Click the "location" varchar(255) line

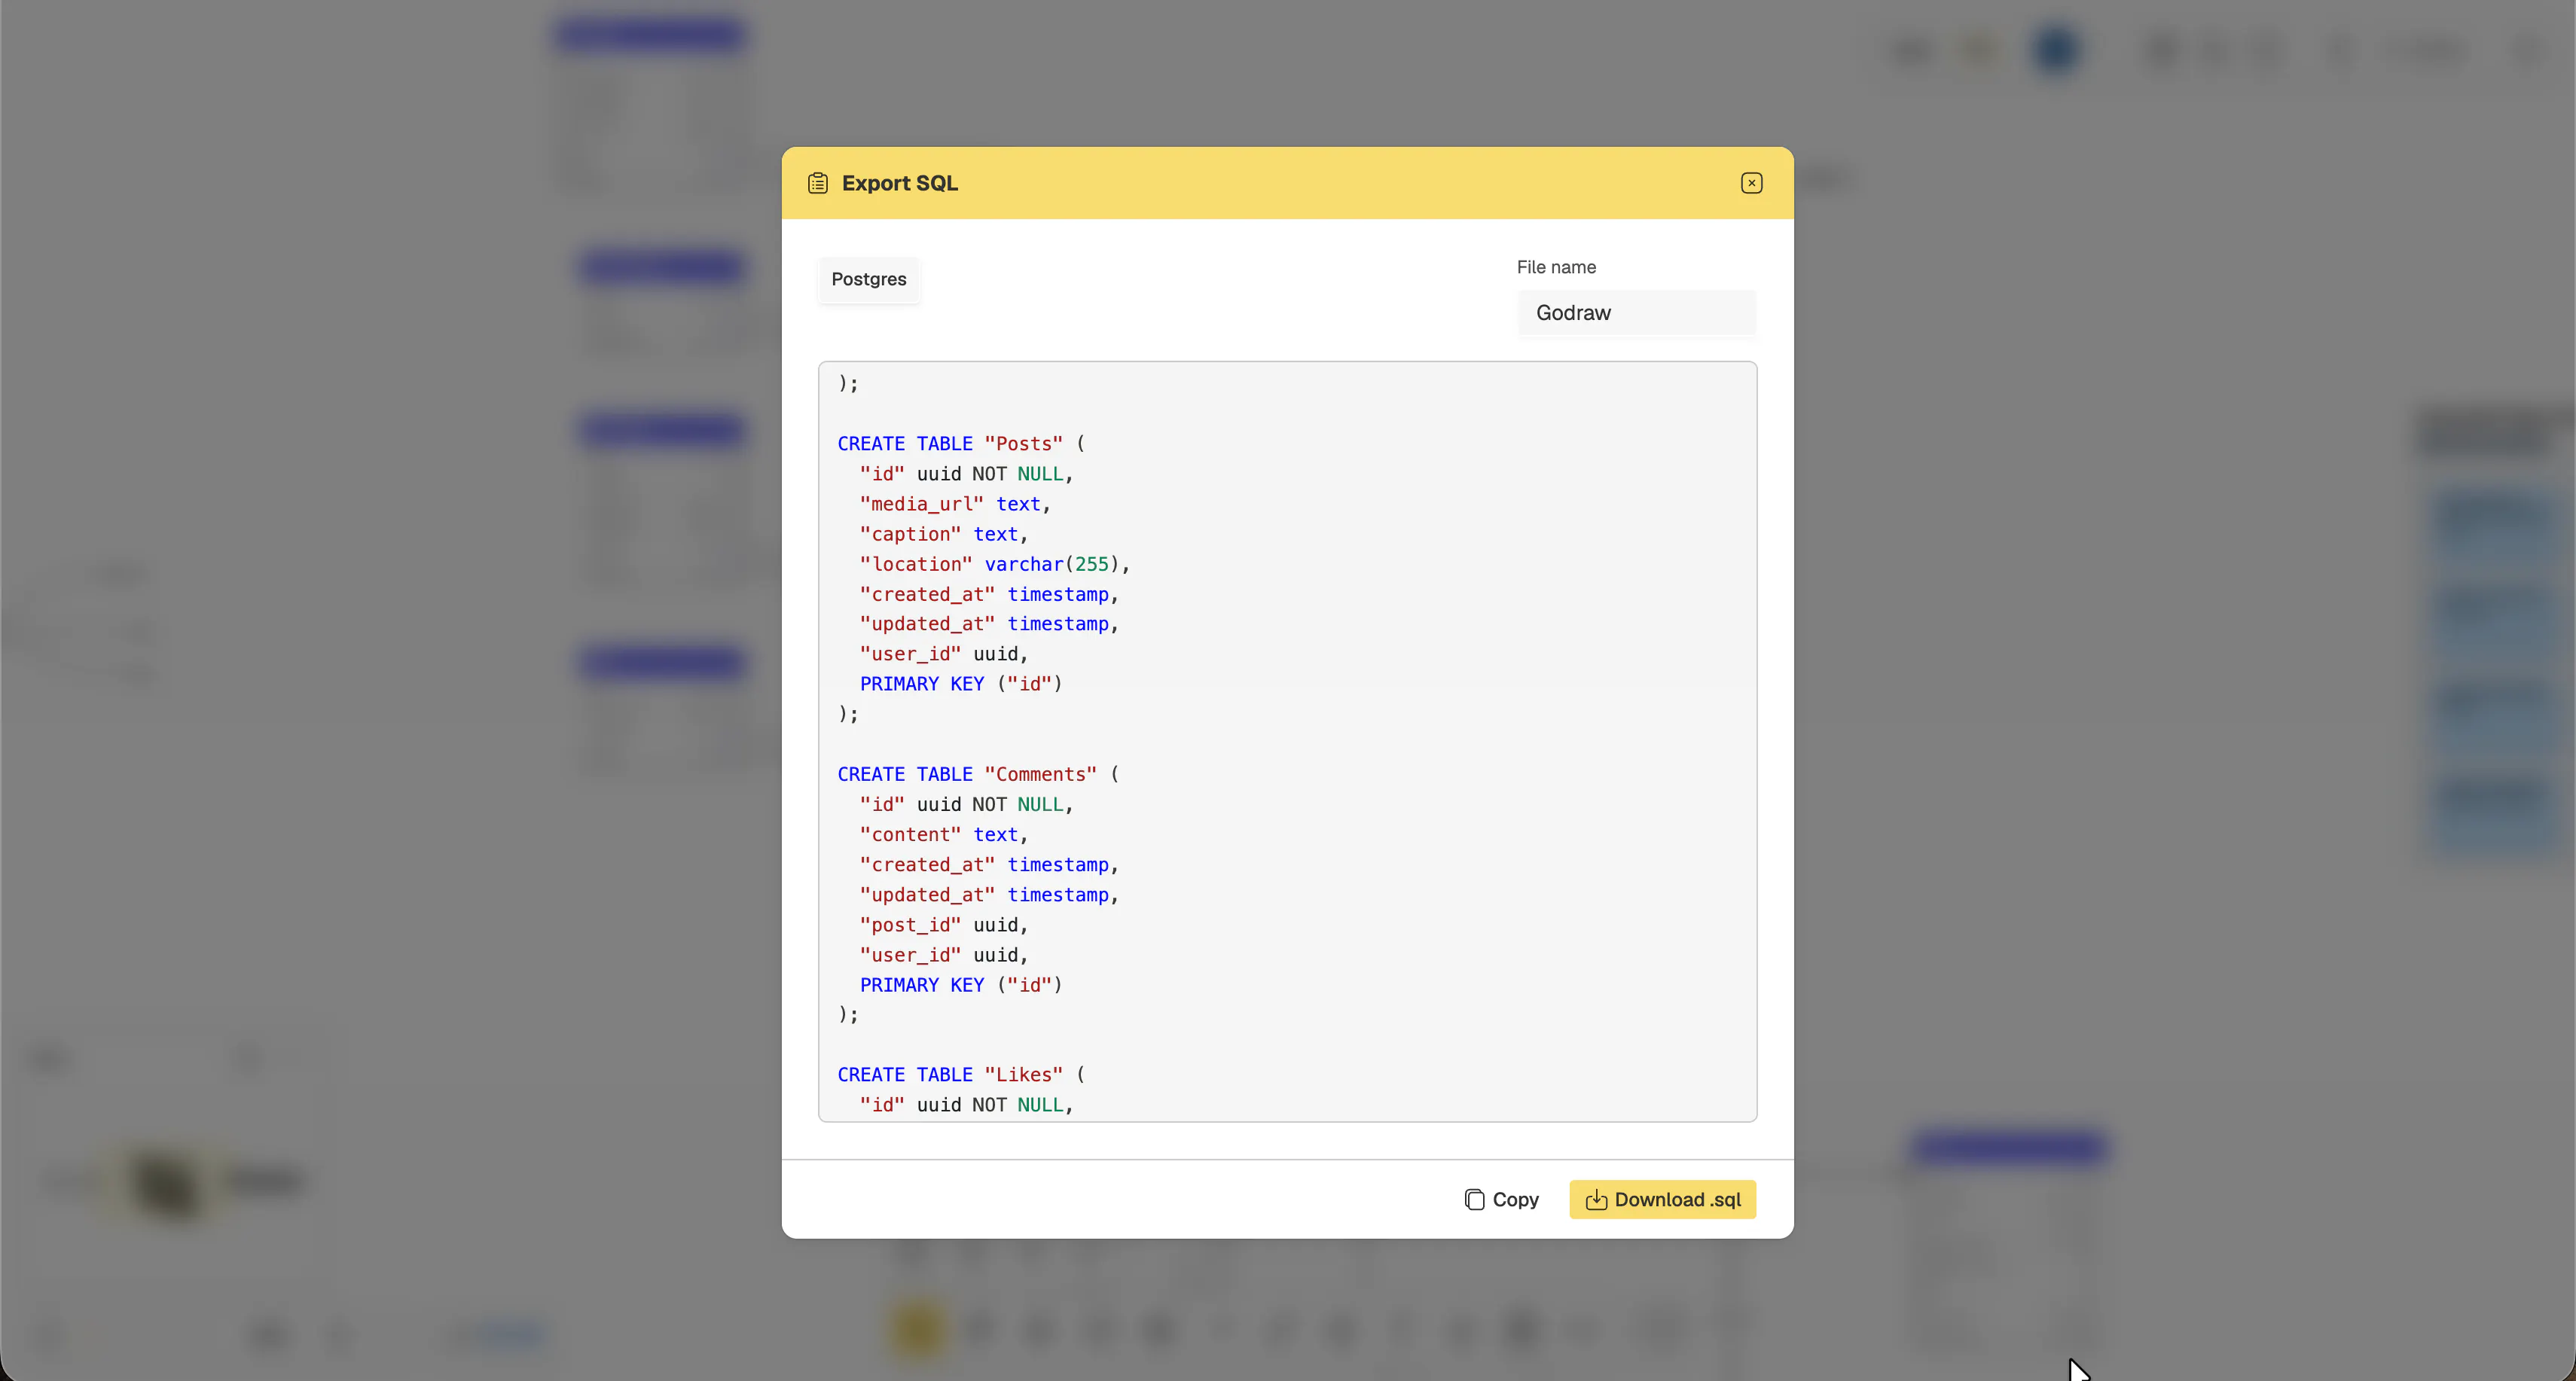(x=995, y=564)
